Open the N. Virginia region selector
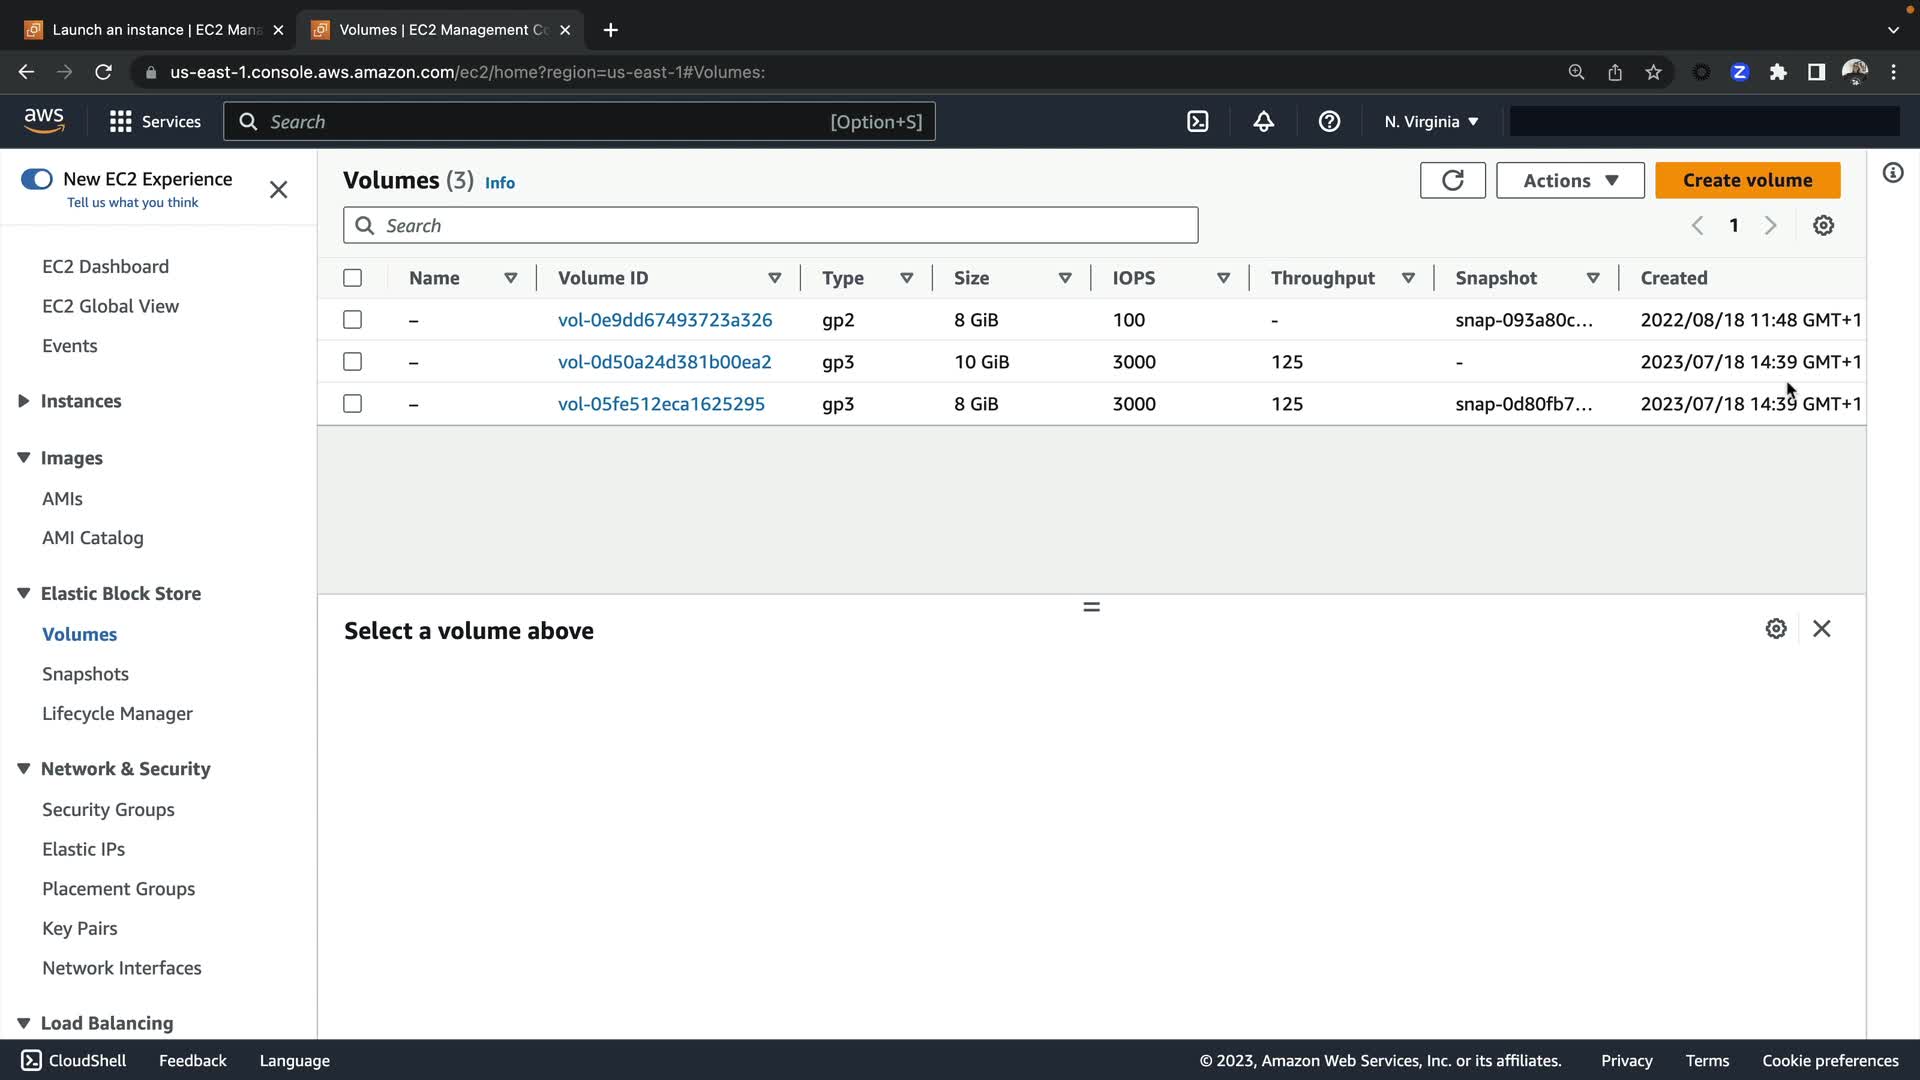This screenshot has height=1080, width=1920. (1430, 122)
